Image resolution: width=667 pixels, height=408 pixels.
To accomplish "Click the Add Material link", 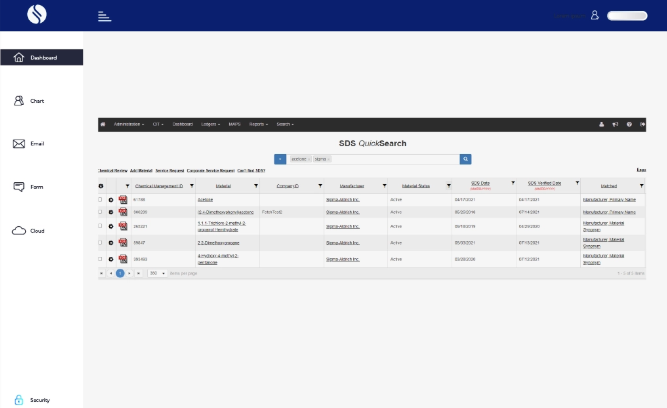I will pos(141,171).
